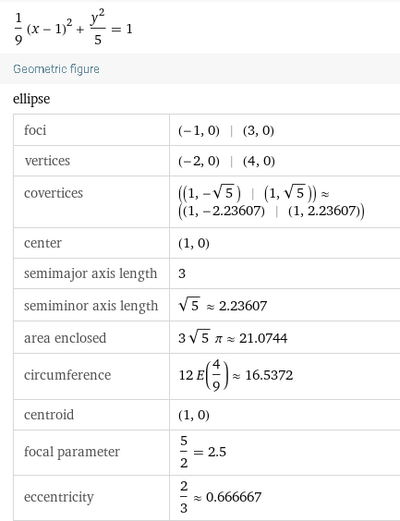Viewport: 400px width, 521px height.
Task: Select the area enclosed label
Action: (65, 338)
